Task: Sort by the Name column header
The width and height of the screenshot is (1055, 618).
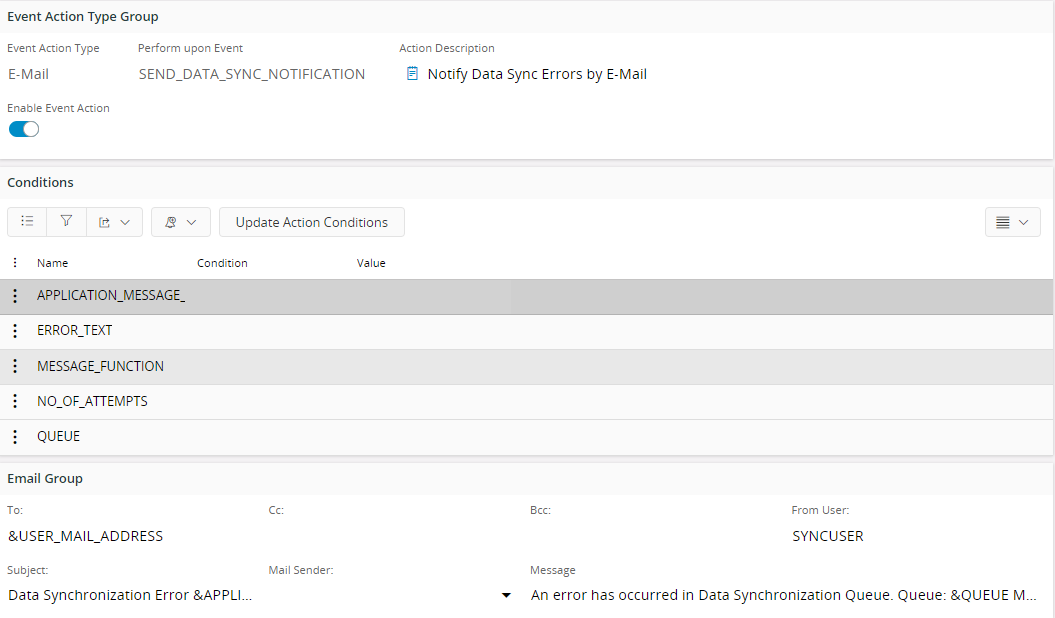Action: point(52,263)
